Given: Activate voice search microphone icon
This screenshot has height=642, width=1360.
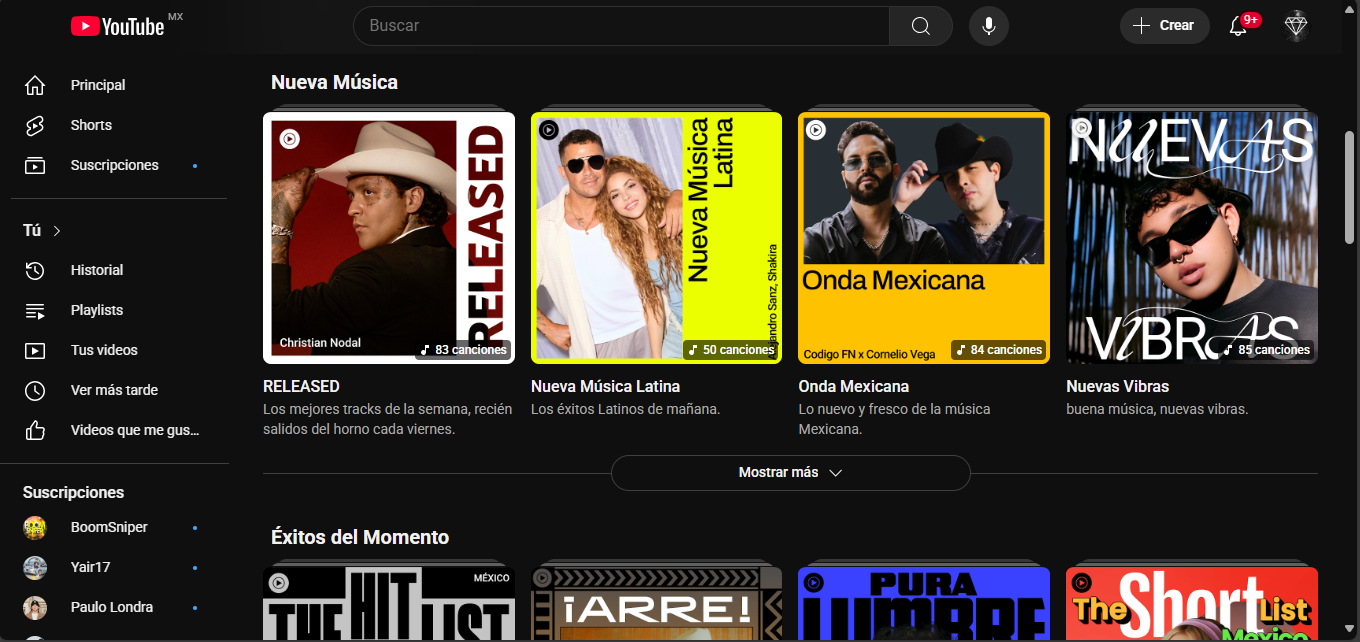Looking at the screenshot, I should [x=988, y=26].
